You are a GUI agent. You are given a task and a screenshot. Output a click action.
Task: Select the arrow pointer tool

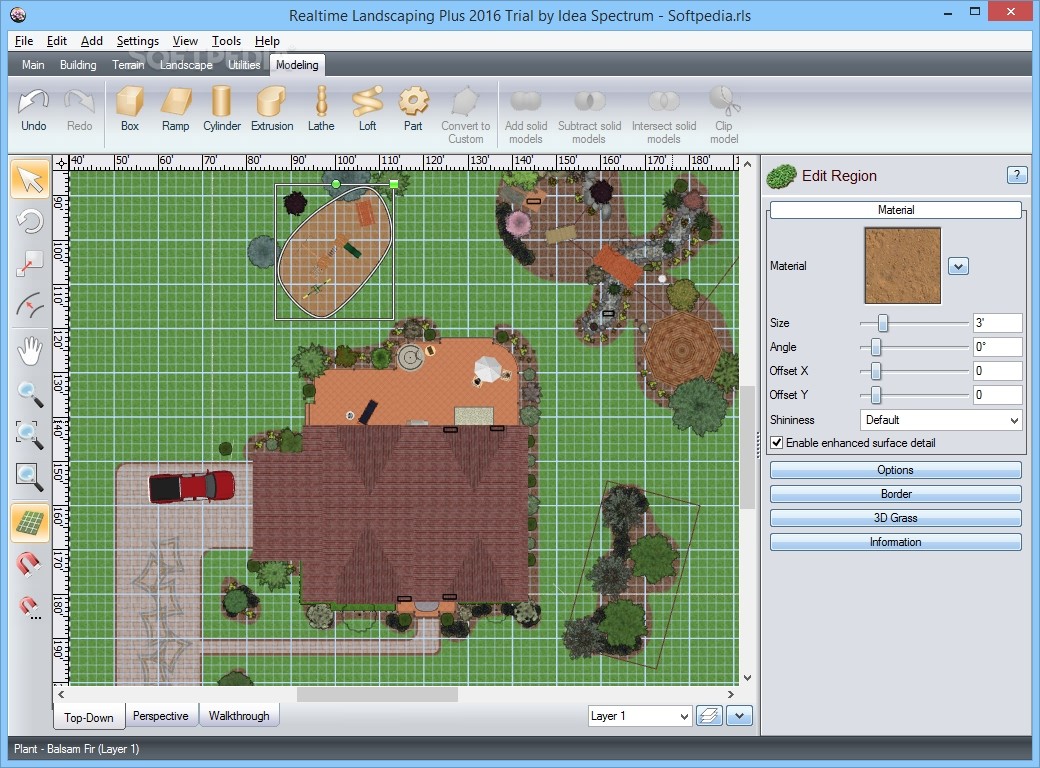point(30,179)
